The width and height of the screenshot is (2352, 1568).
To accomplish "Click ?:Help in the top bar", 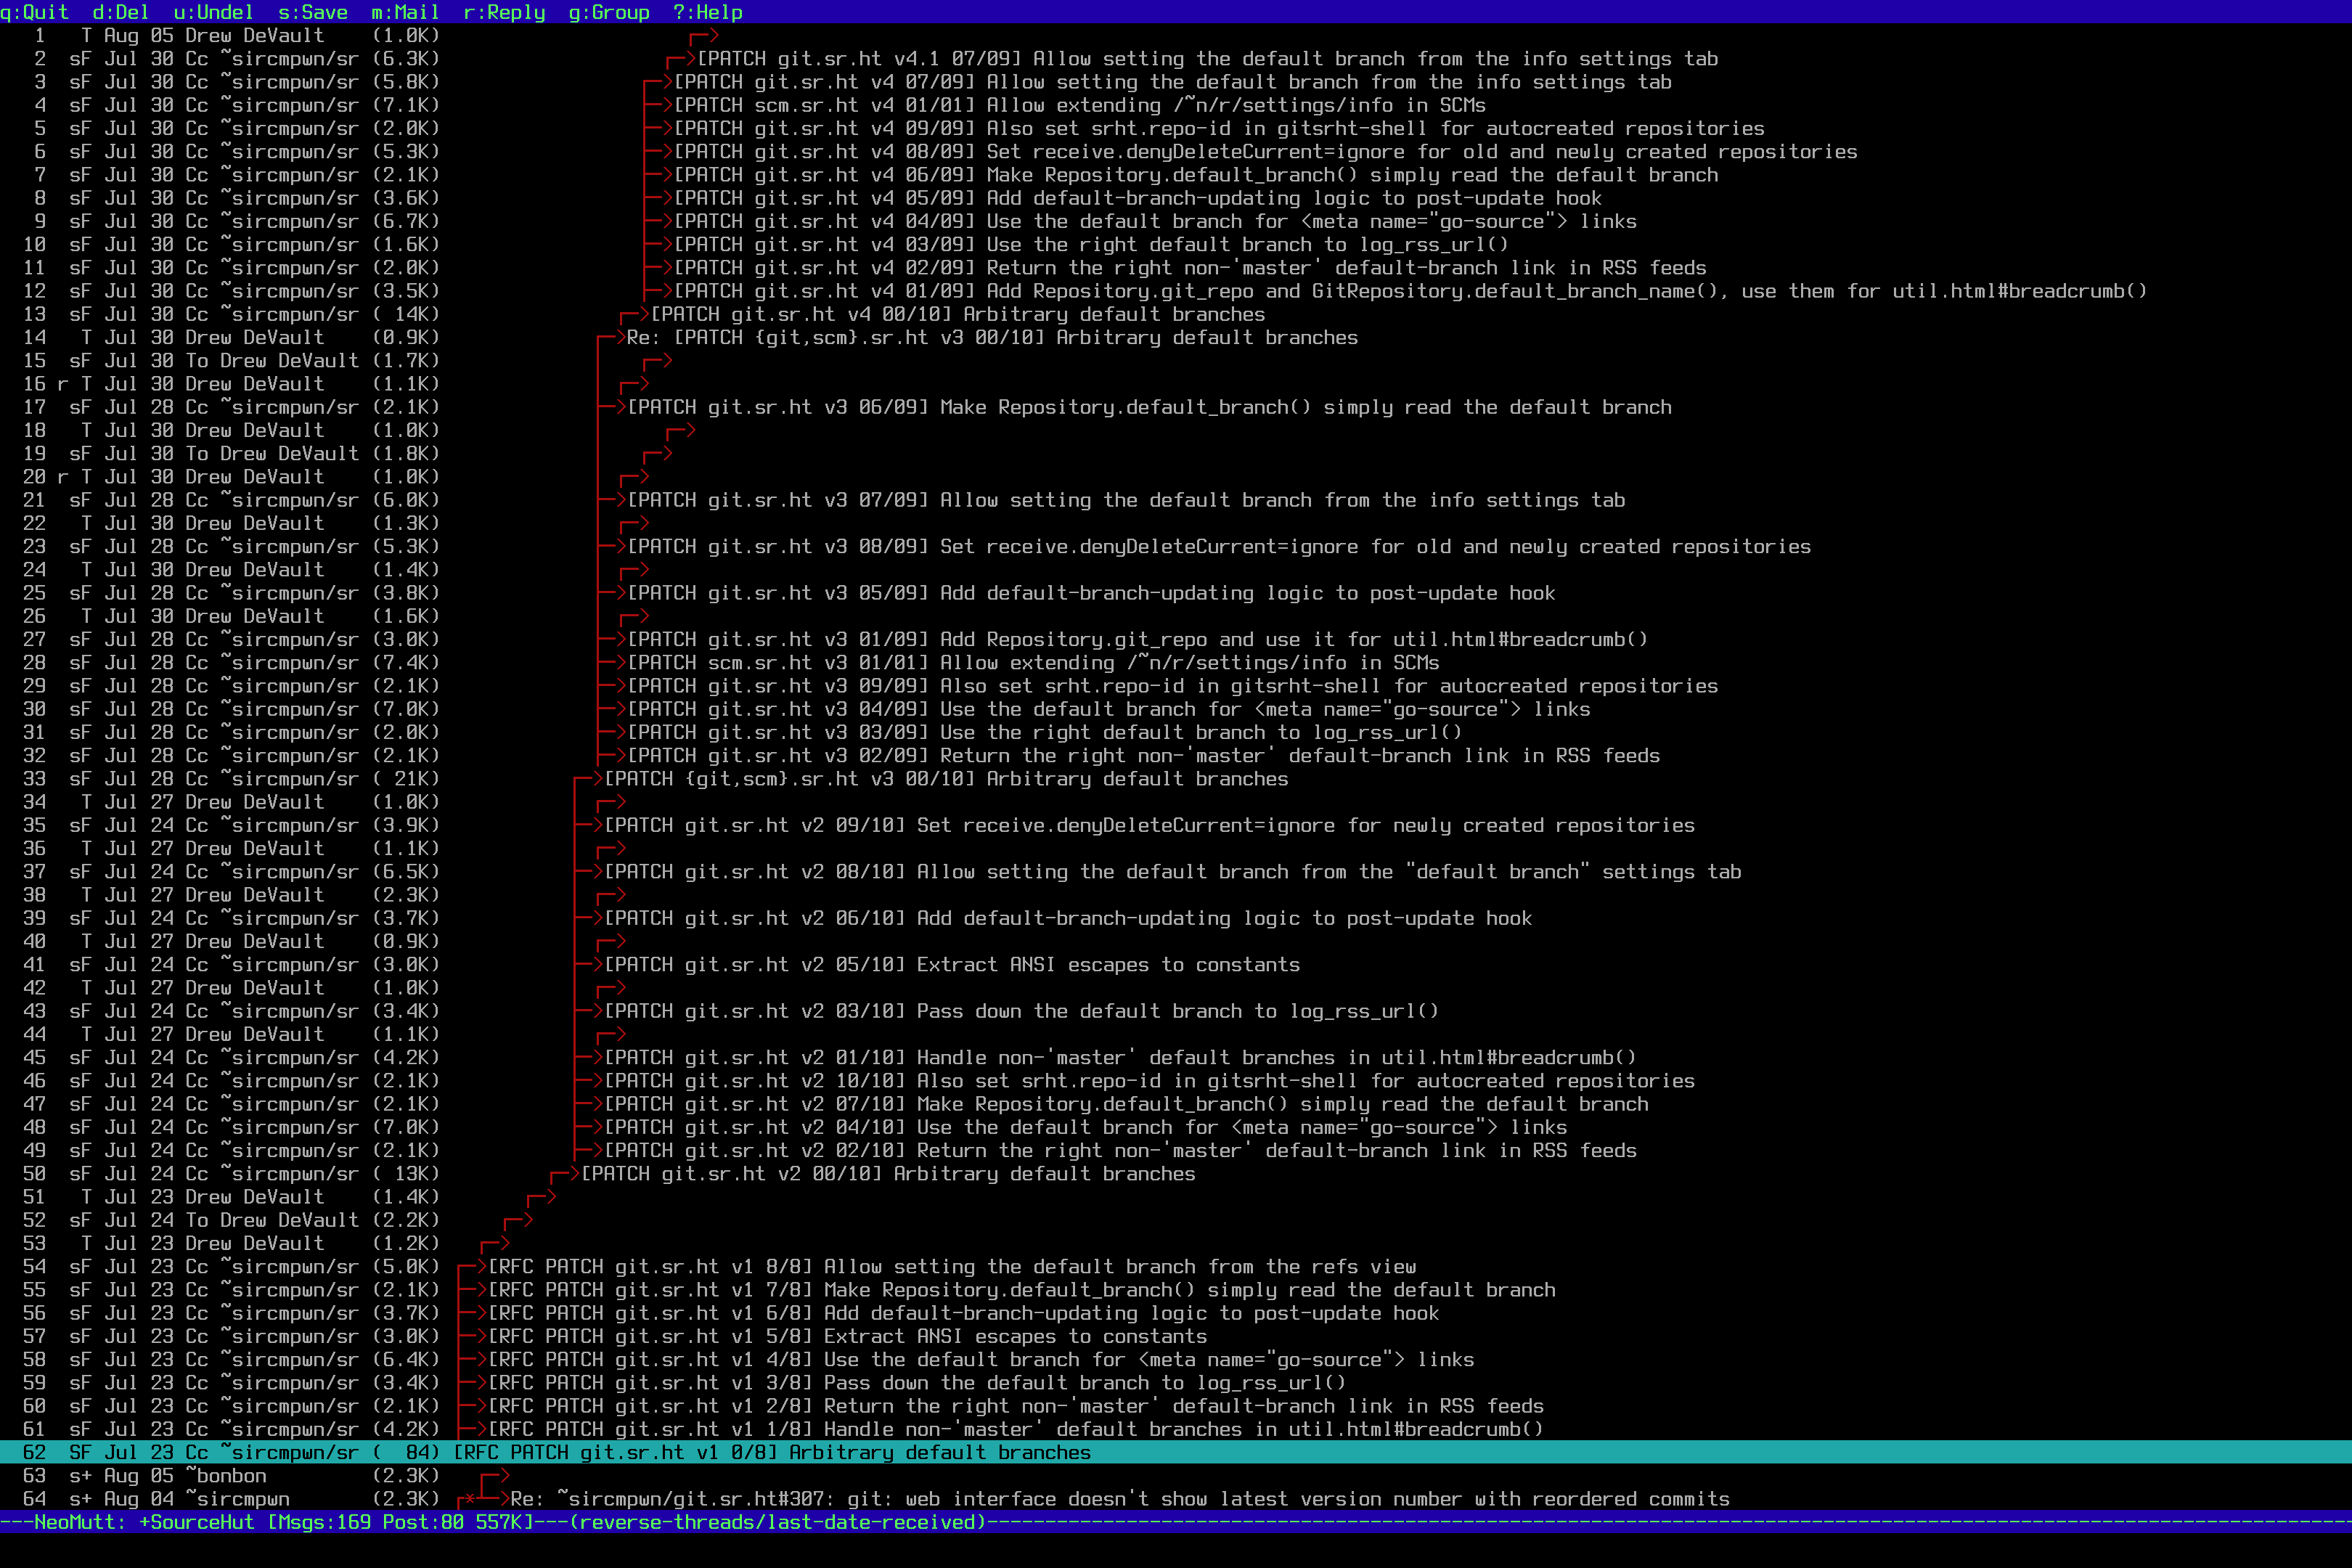I will click(x=707, y=12).
